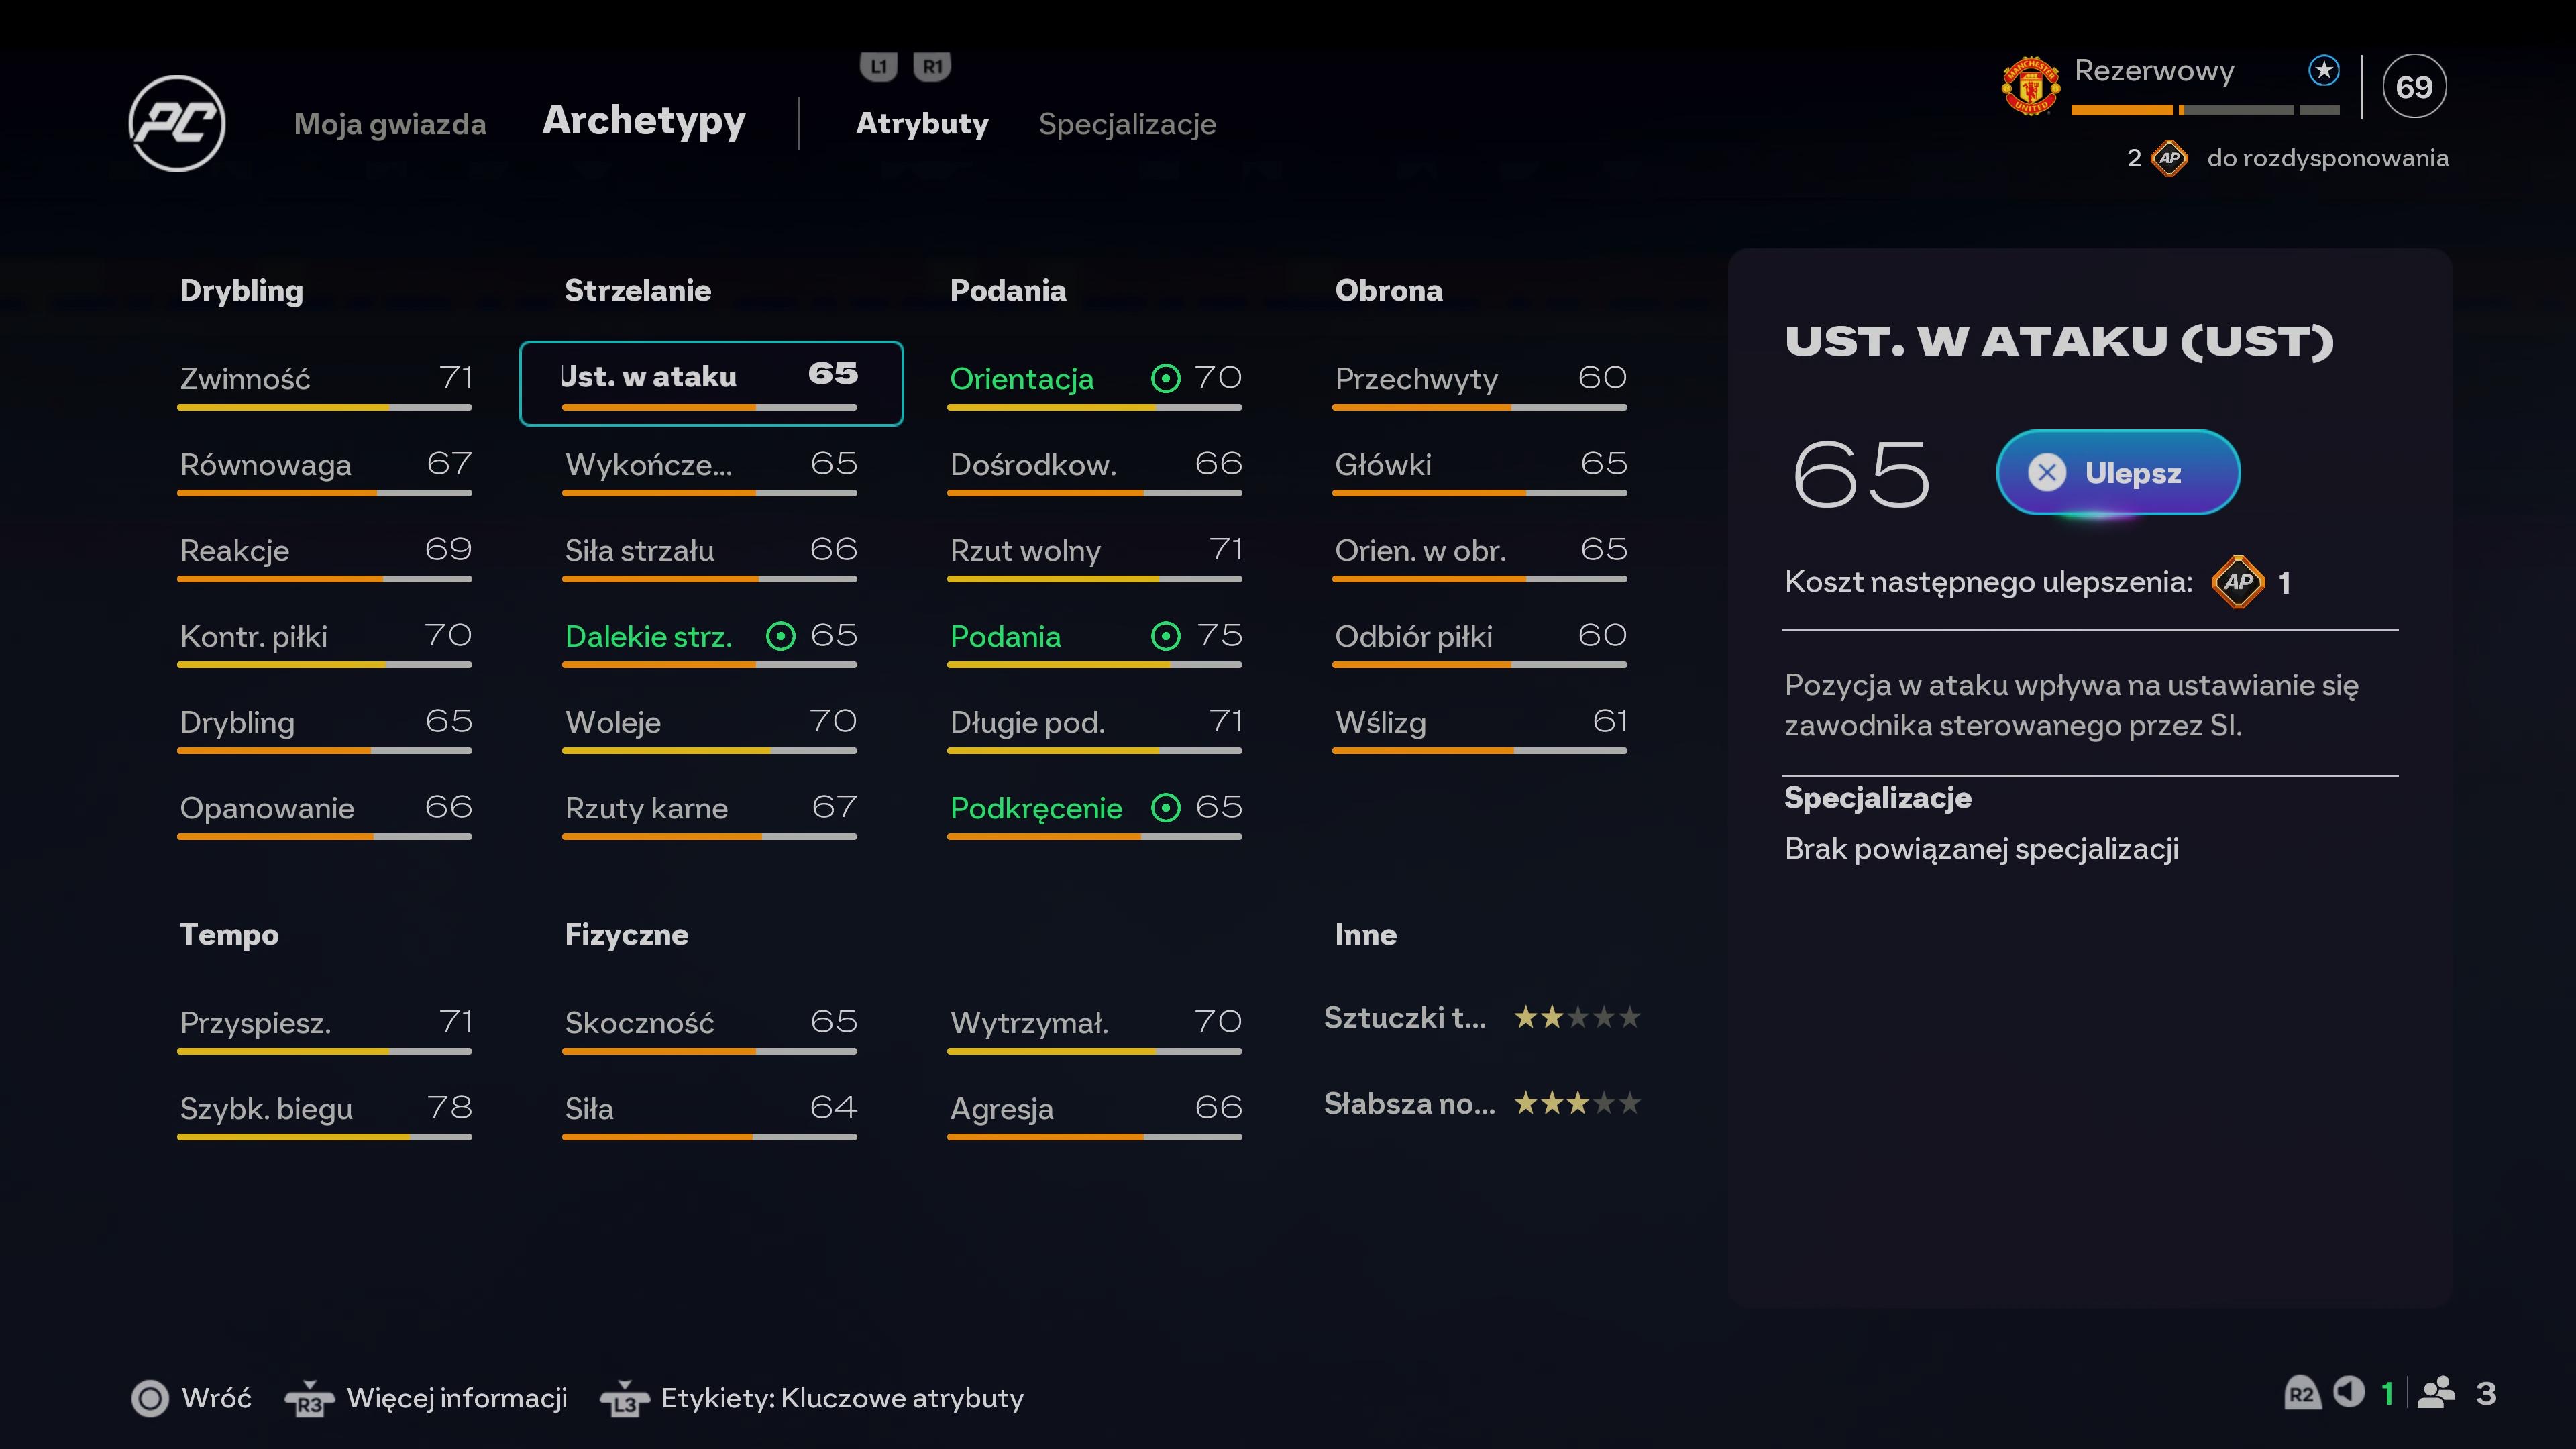Select Wykończe... 65 attribute
2576x1449 pixels.
click(x=710, y=471)
